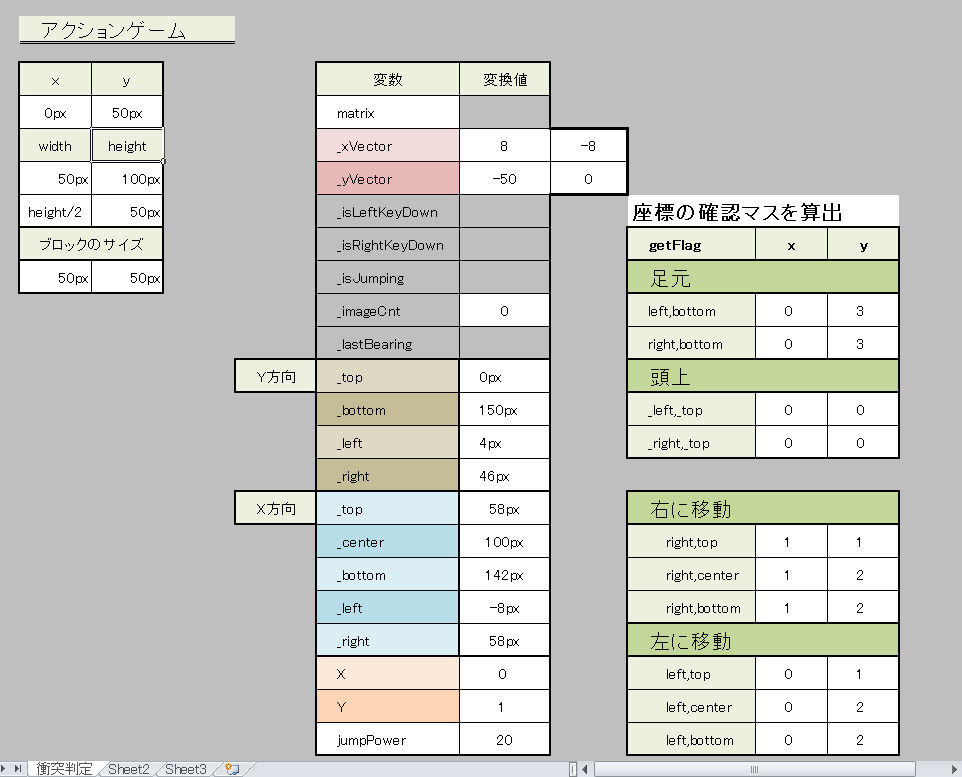Select the jumpPower value cell 20
The width and height of the screenshot is (962, 777).
504,740
